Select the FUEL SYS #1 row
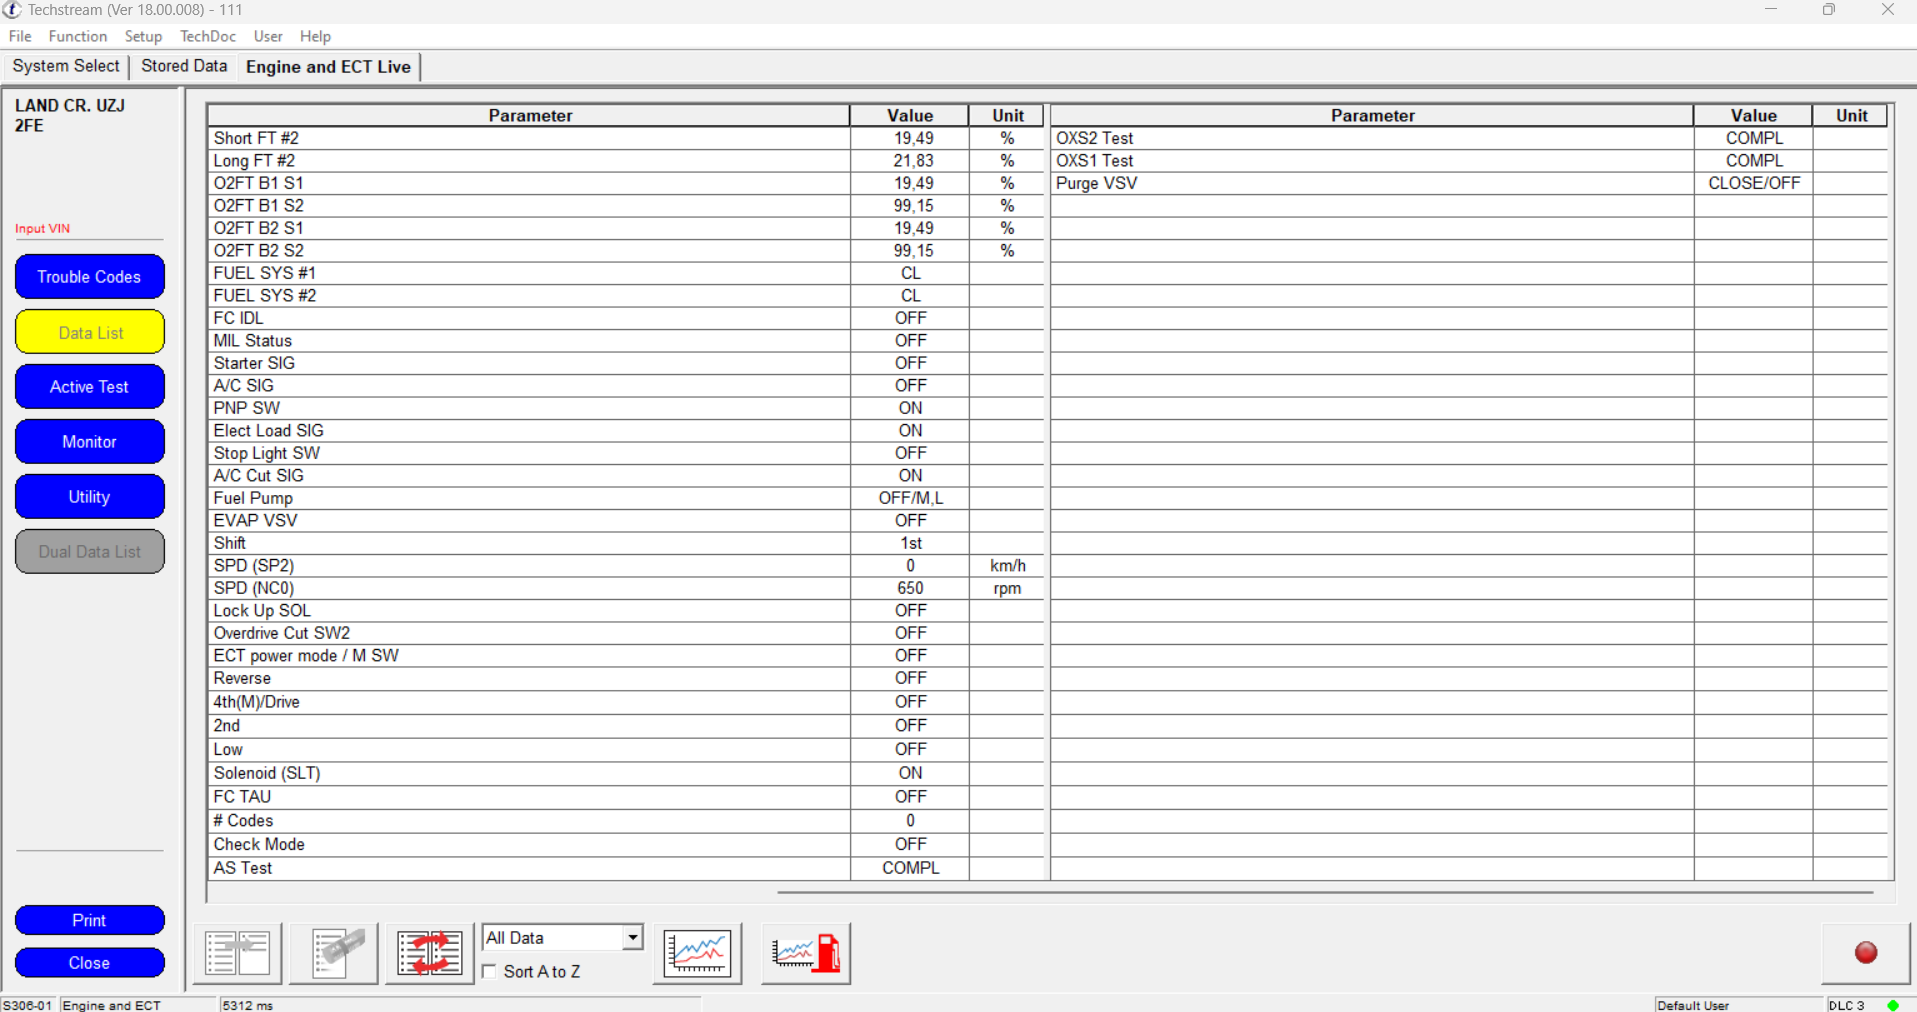Screen dimensions: 1917x1012 click(625, 273)
